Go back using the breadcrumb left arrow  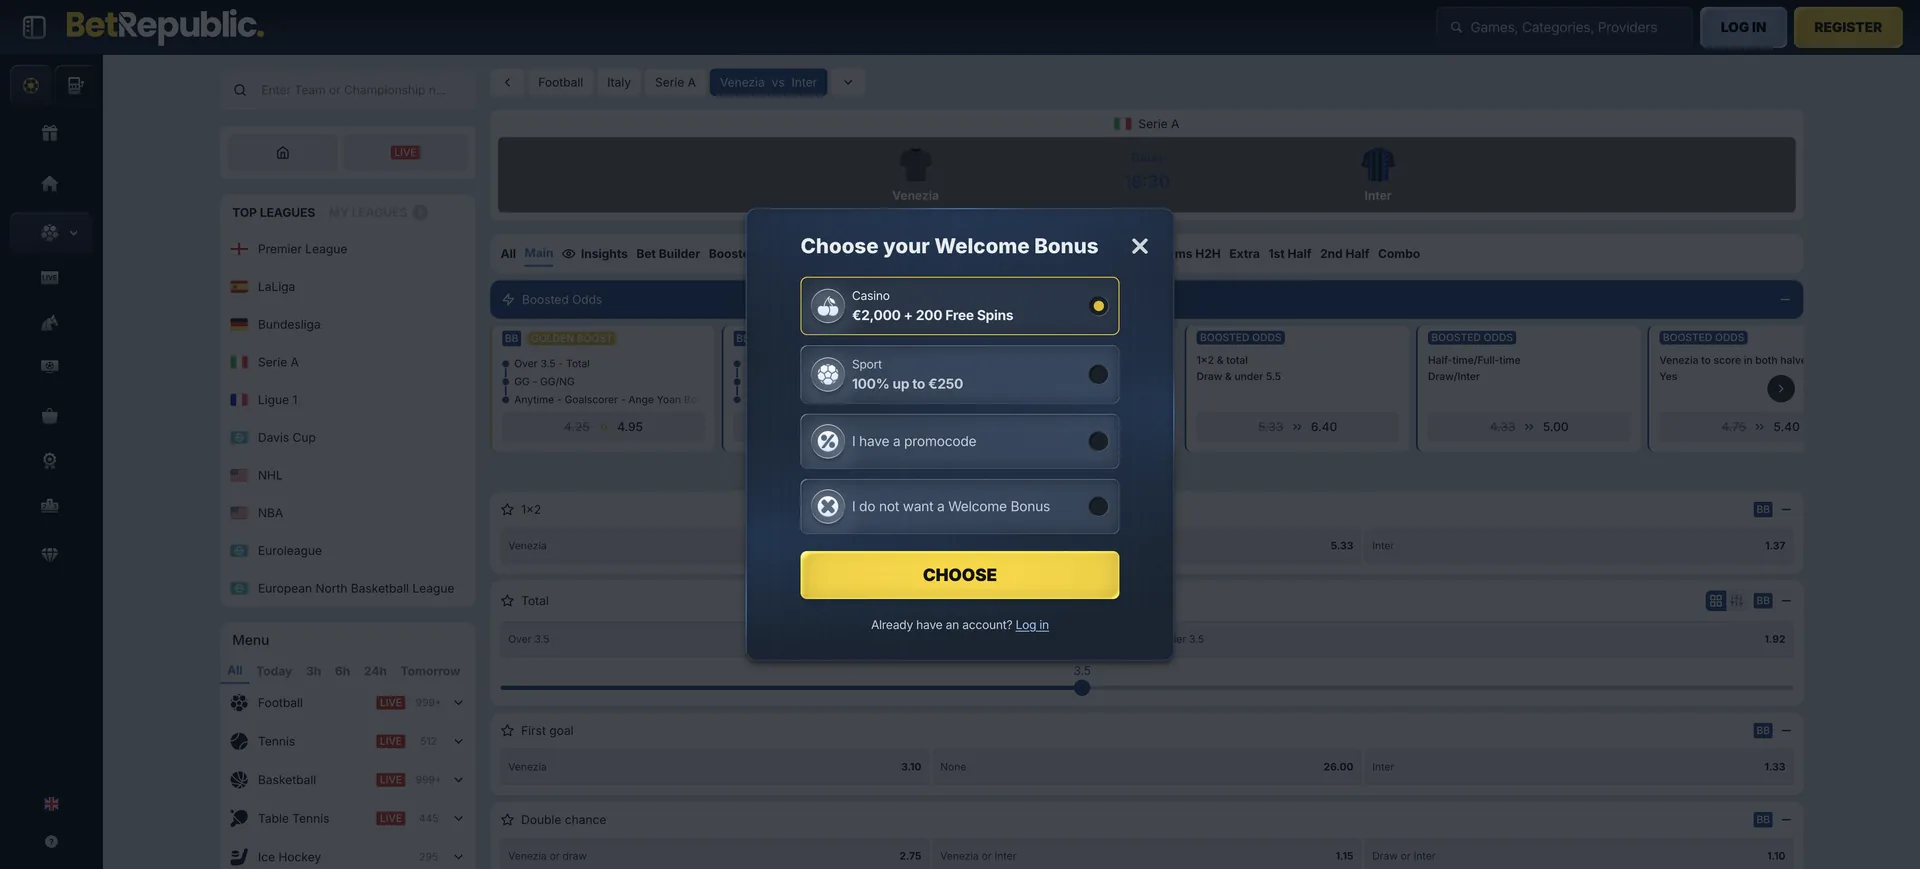pos(507,83)
